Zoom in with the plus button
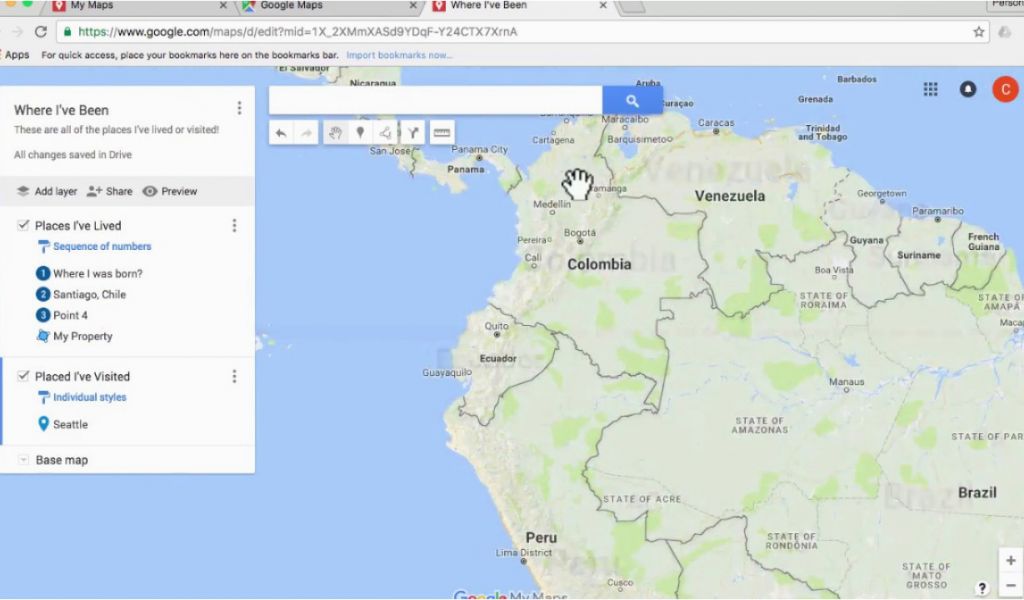Viewport: 1024px width, 600px height. (x=1010, y=561)
